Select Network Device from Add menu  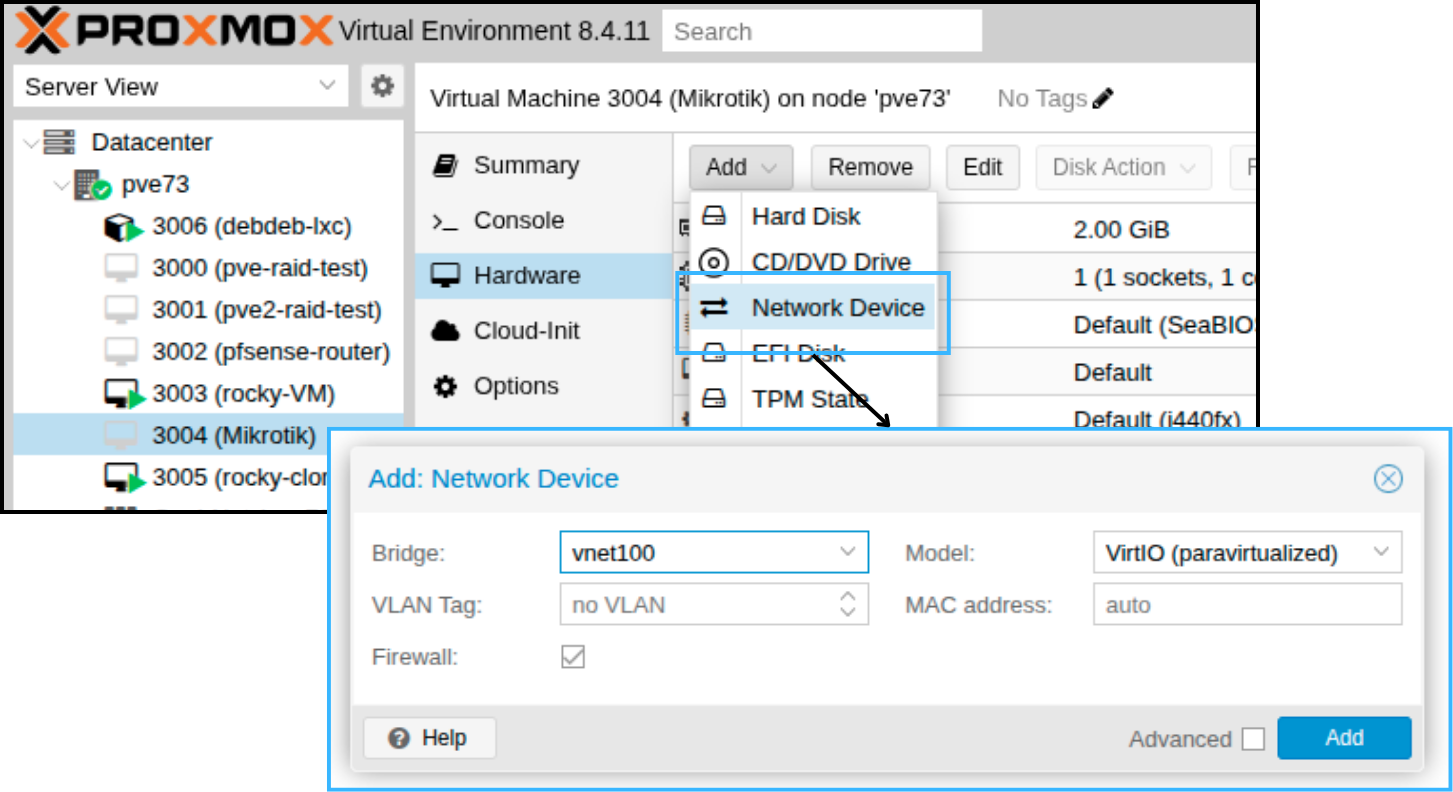click(x=837, y=308)
